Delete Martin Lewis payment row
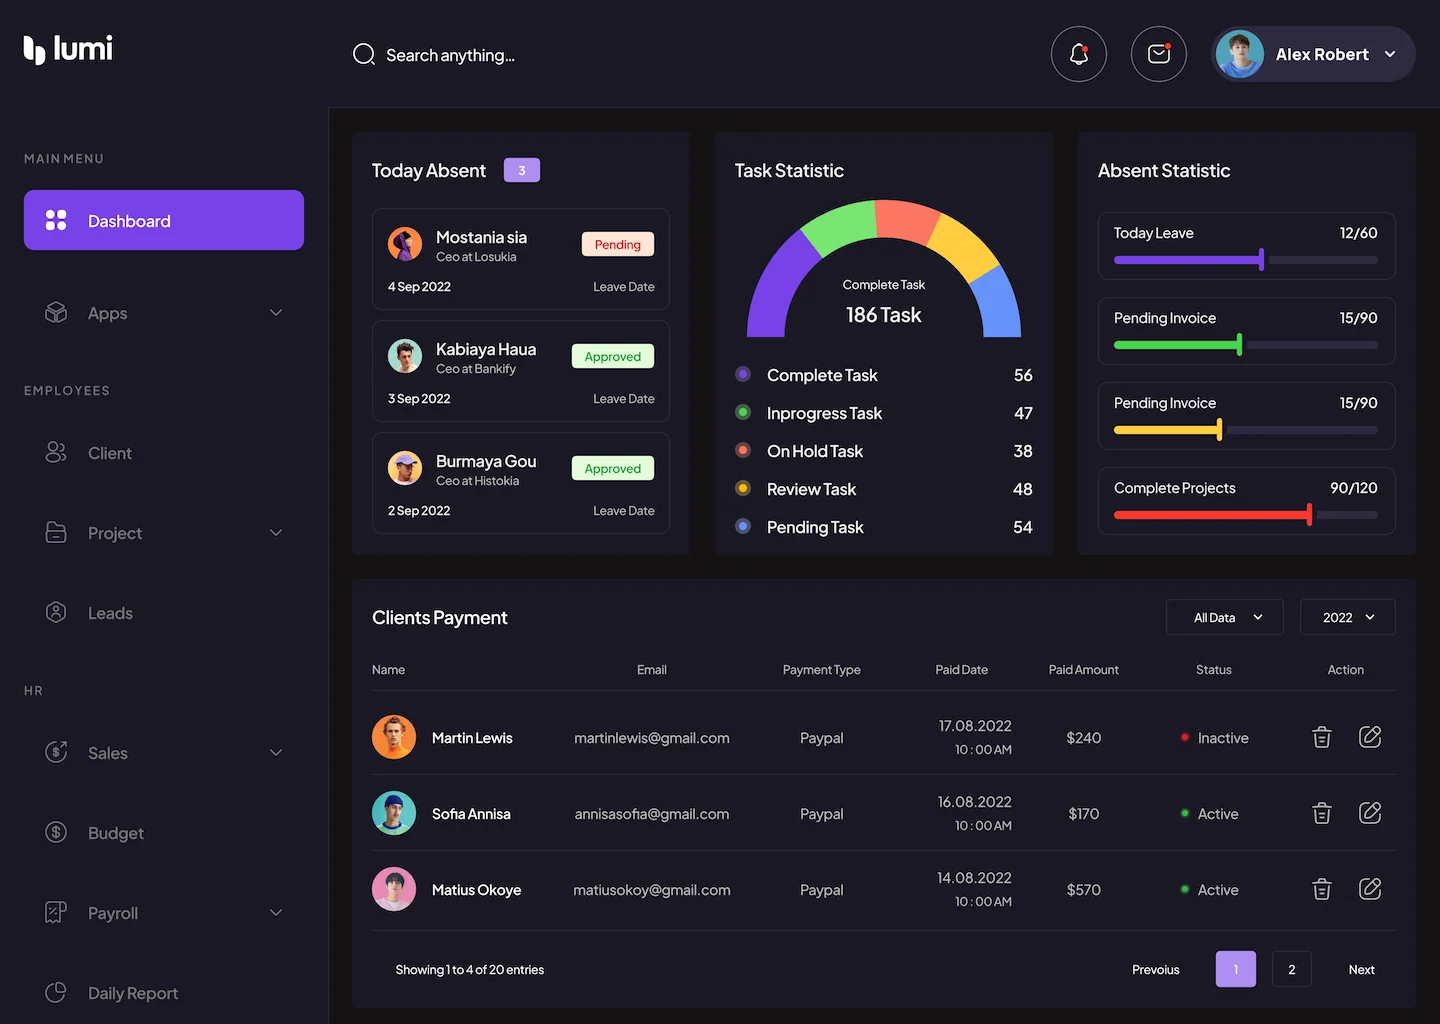The image size is (1440, 1024). [1321, 737]
